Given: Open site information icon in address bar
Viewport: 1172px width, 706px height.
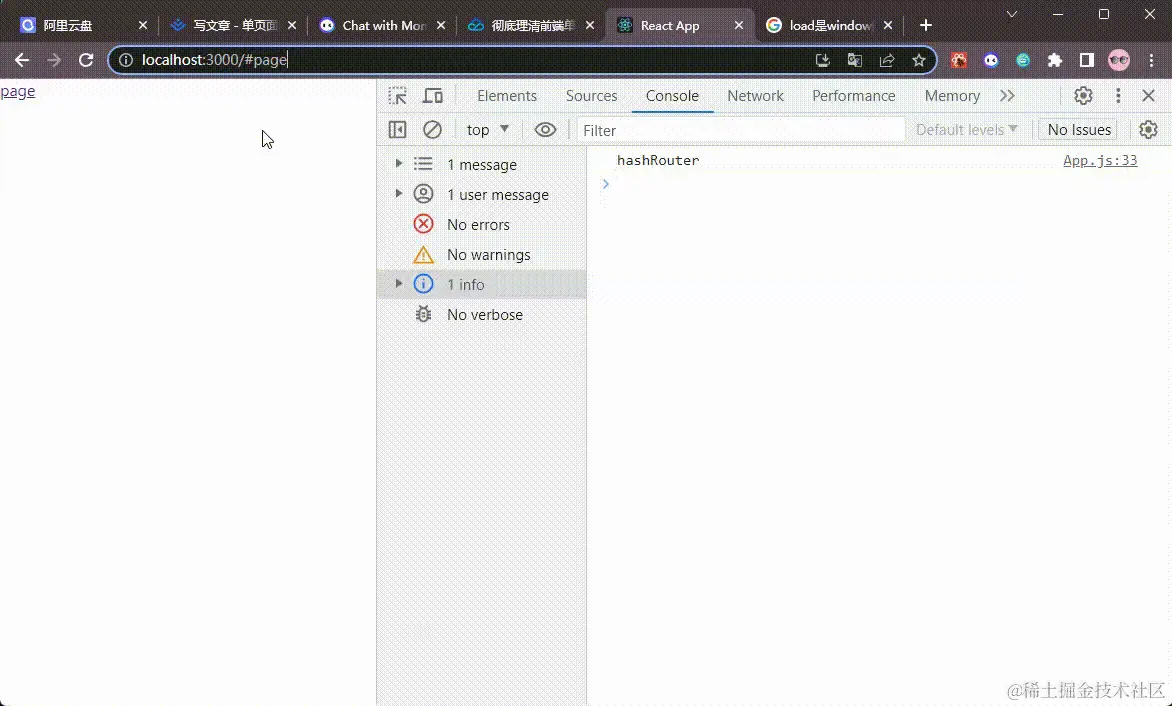Looking at the screenshot, I should coord(126,61).
